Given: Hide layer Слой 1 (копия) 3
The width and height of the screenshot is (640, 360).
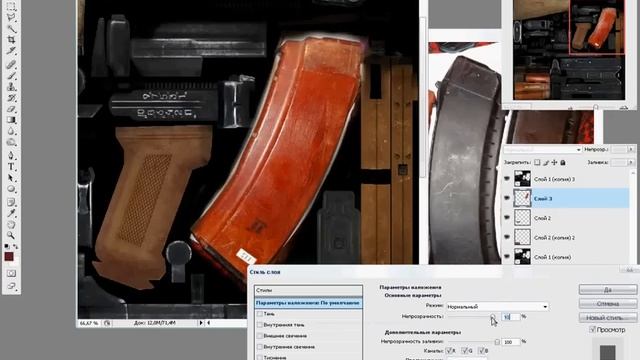Looking at the screenshot, I should click(x=507, y=179).
